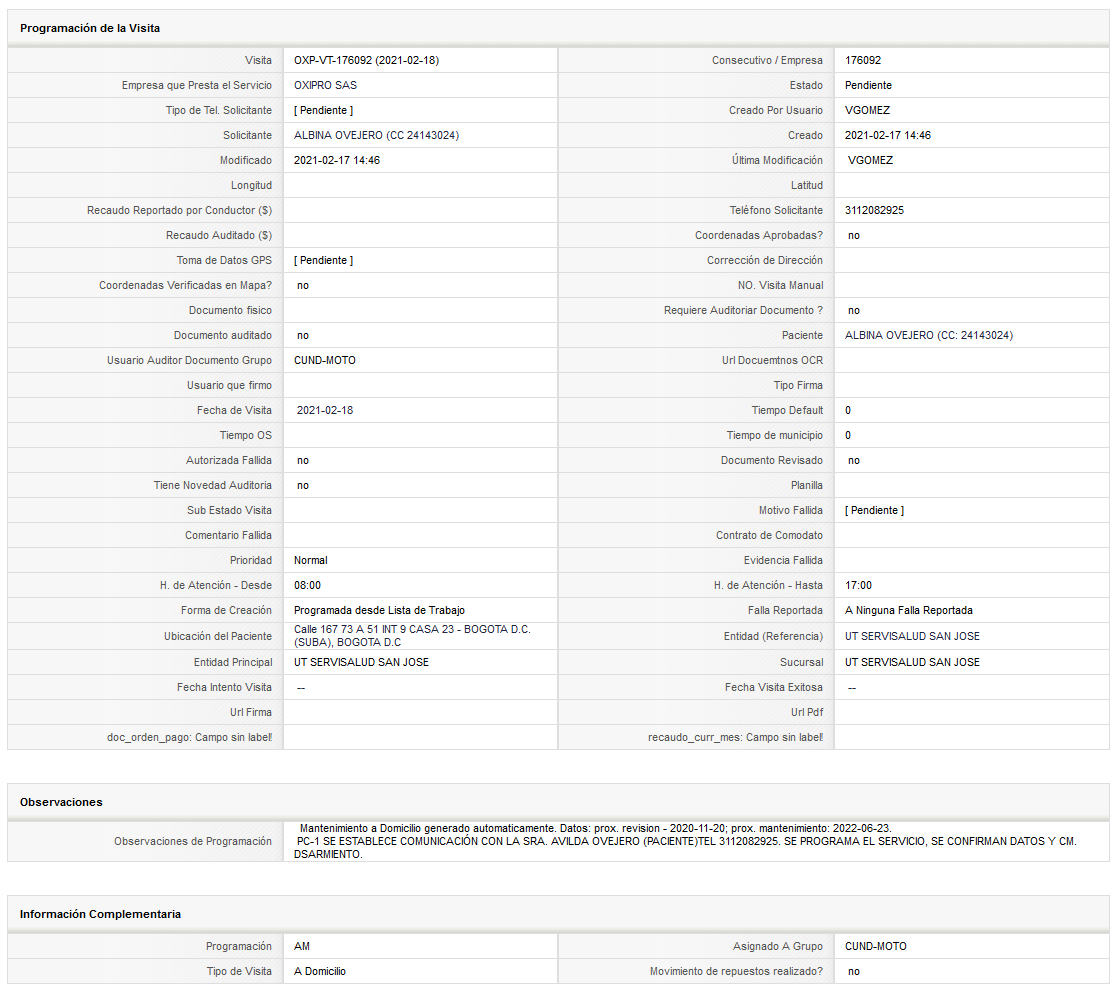Click the Programación value AM
This screenshot has height=1000, width=1118.
302,947
